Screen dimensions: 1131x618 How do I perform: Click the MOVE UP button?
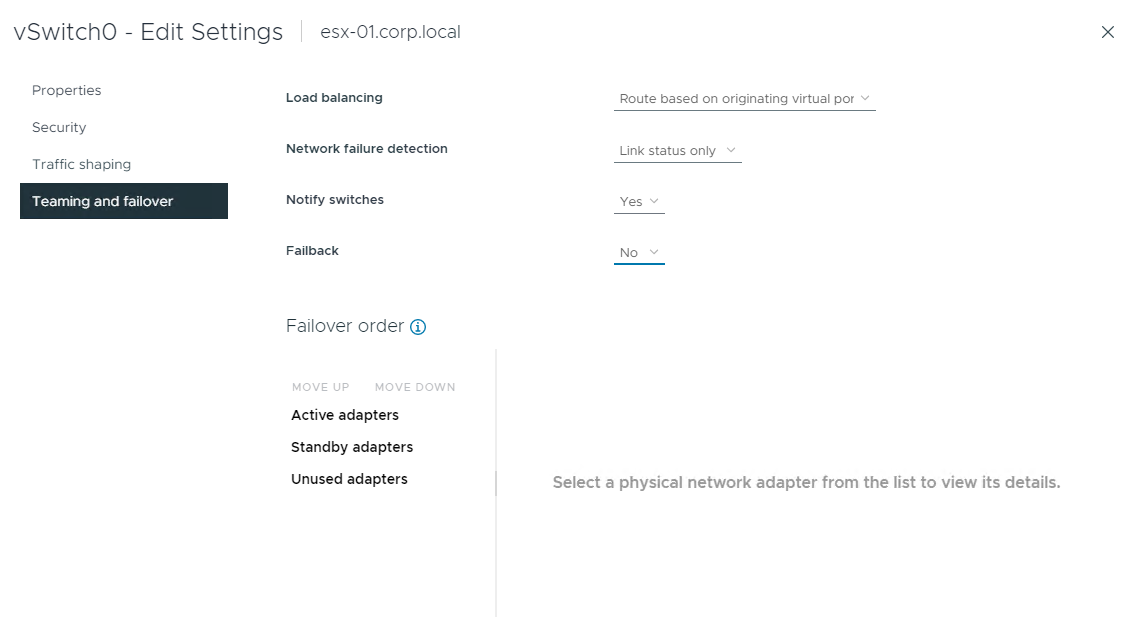[x=320, y=387]
